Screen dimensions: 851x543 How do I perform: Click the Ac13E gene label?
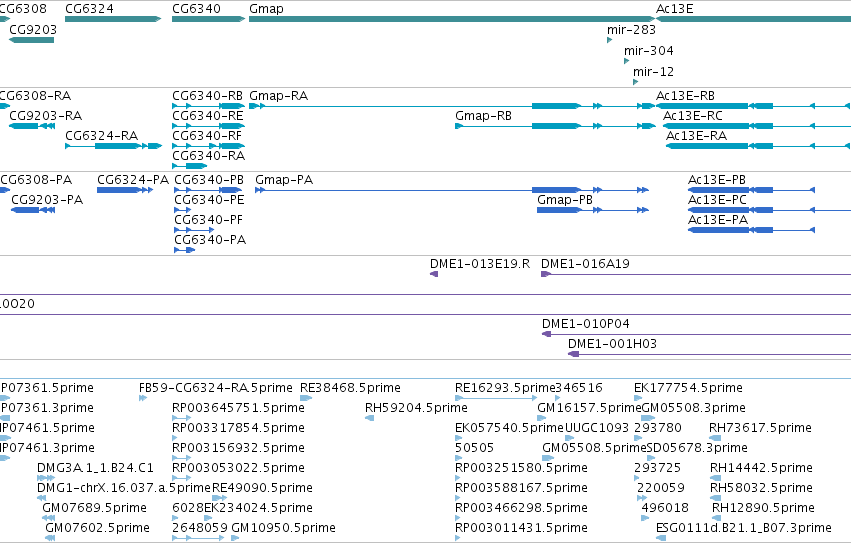pyautogui.click(x=674, y=9)
